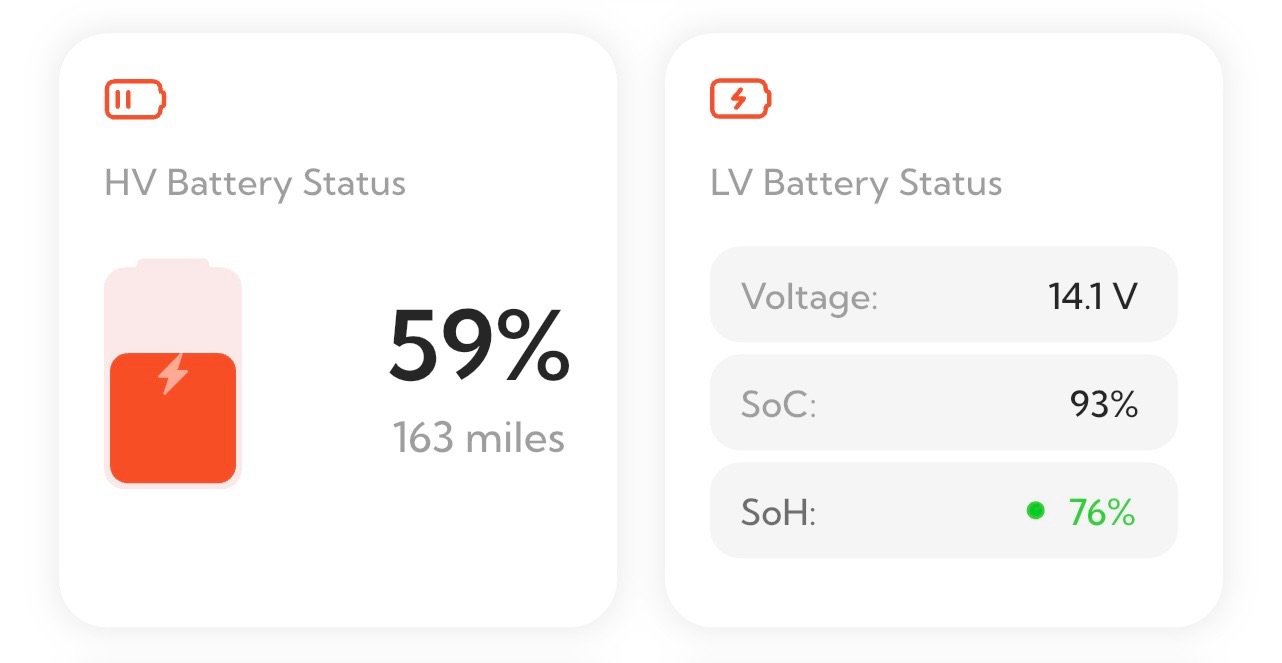This screenshot has width=1282, height=663.
Task: Click the green 76% SoH value
Action: pos(1102,512)
